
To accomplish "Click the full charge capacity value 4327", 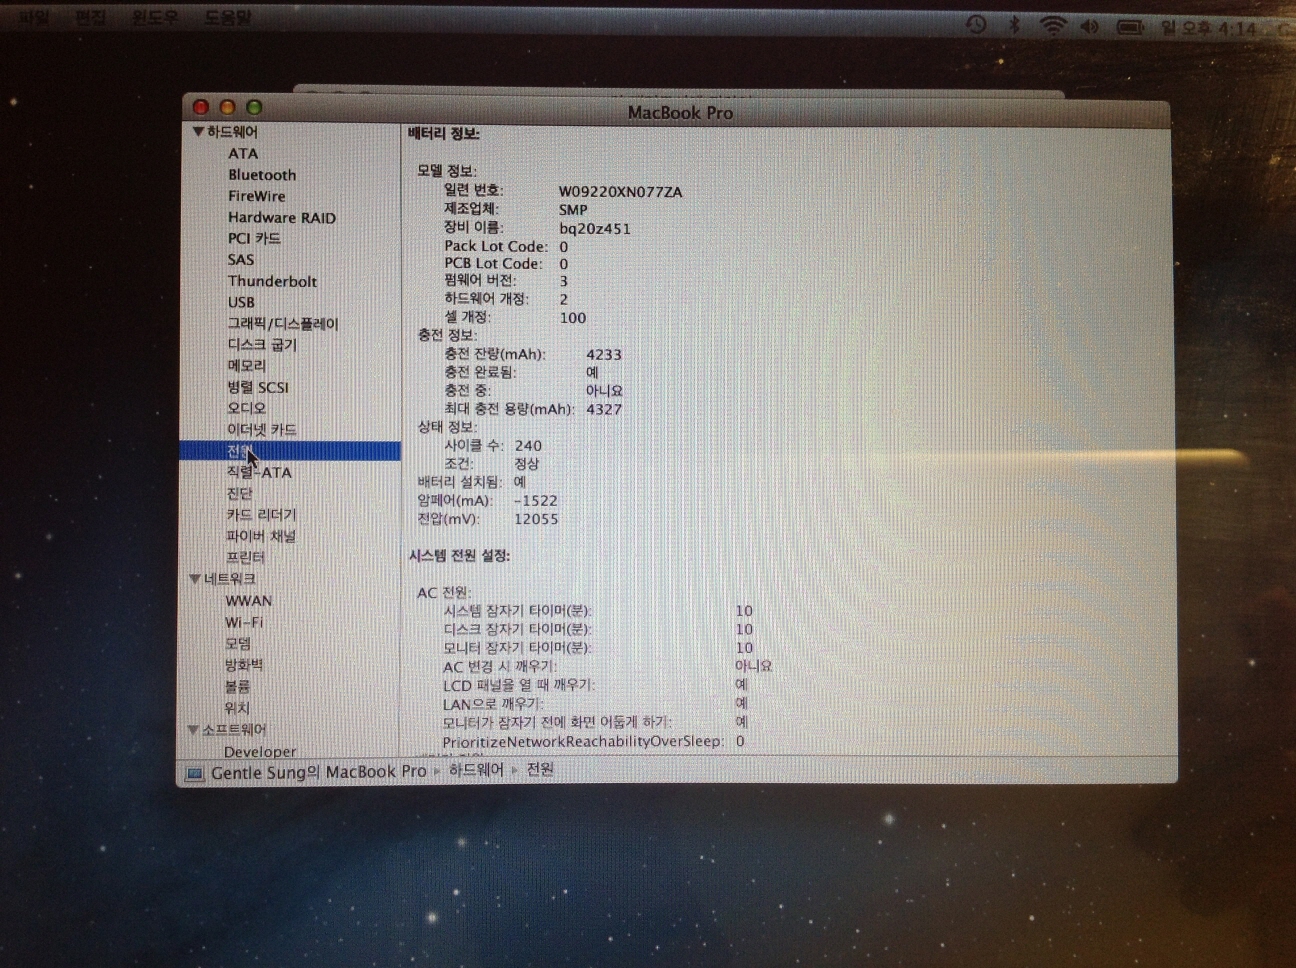I will (x=604, y=409).
